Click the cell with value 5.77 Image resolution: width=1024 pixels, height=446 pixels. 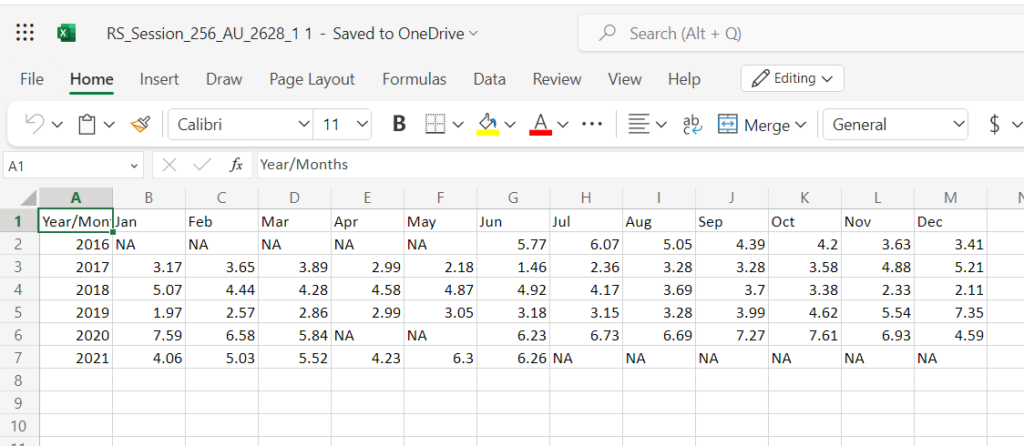513,245
